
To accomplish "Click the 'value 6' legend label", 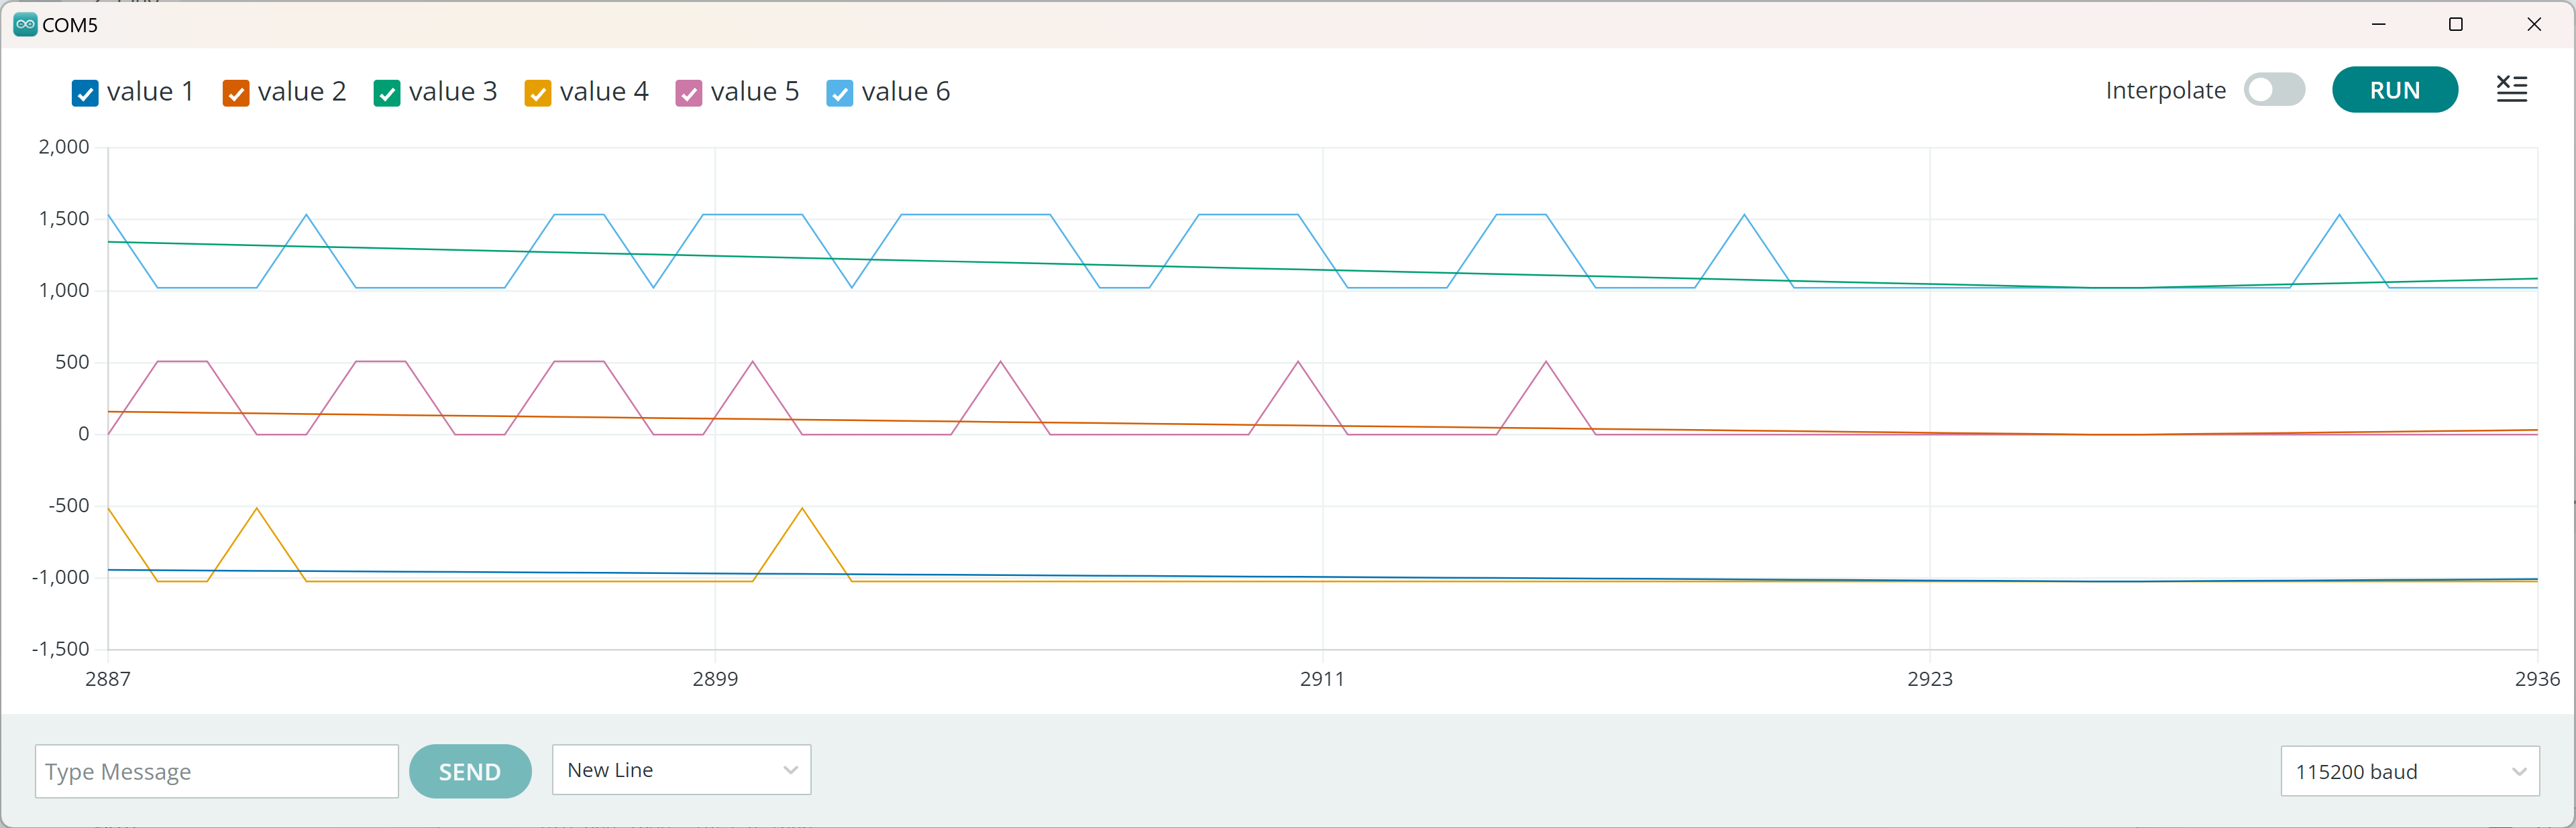I will pos(906,92).
